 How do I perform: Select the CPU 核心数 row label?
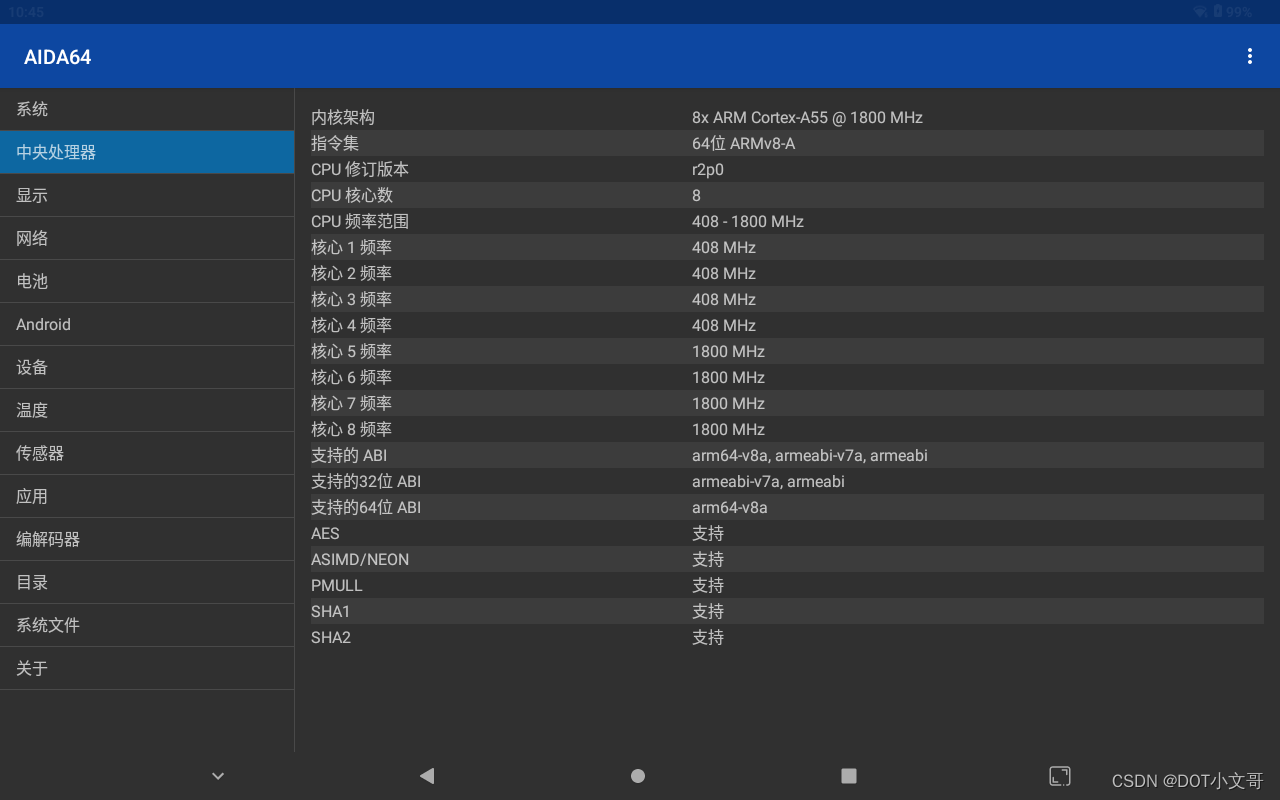pyautogui.click(x=352, y=195)
